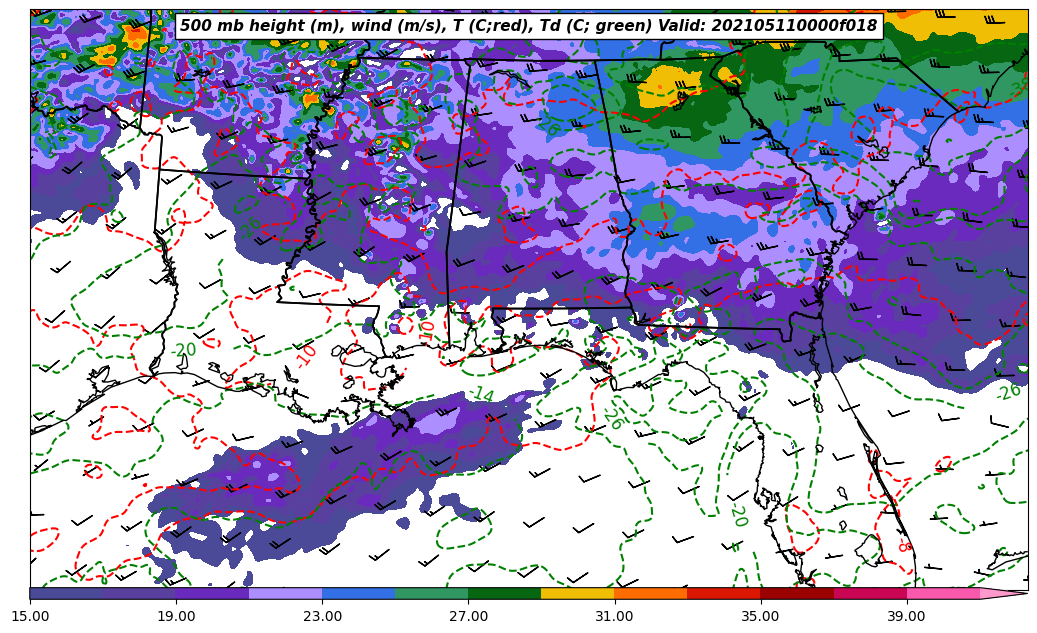Select the 35.00 colorbar tick label
1037x633 pixels.
[x=760, y=616]
